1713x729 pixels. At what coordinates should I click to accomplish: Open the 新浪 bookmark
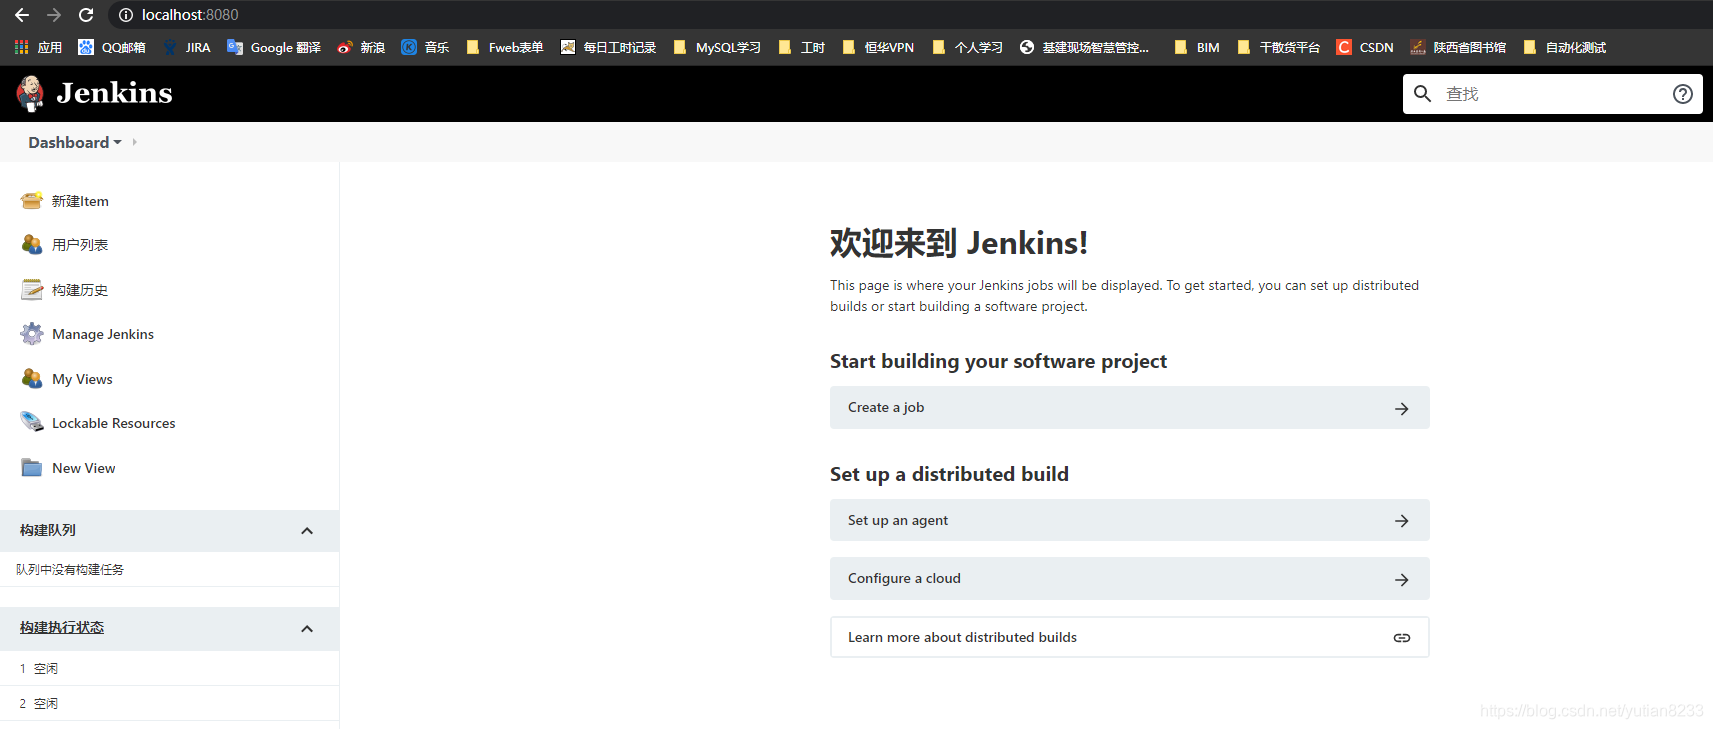coord(361,47)
